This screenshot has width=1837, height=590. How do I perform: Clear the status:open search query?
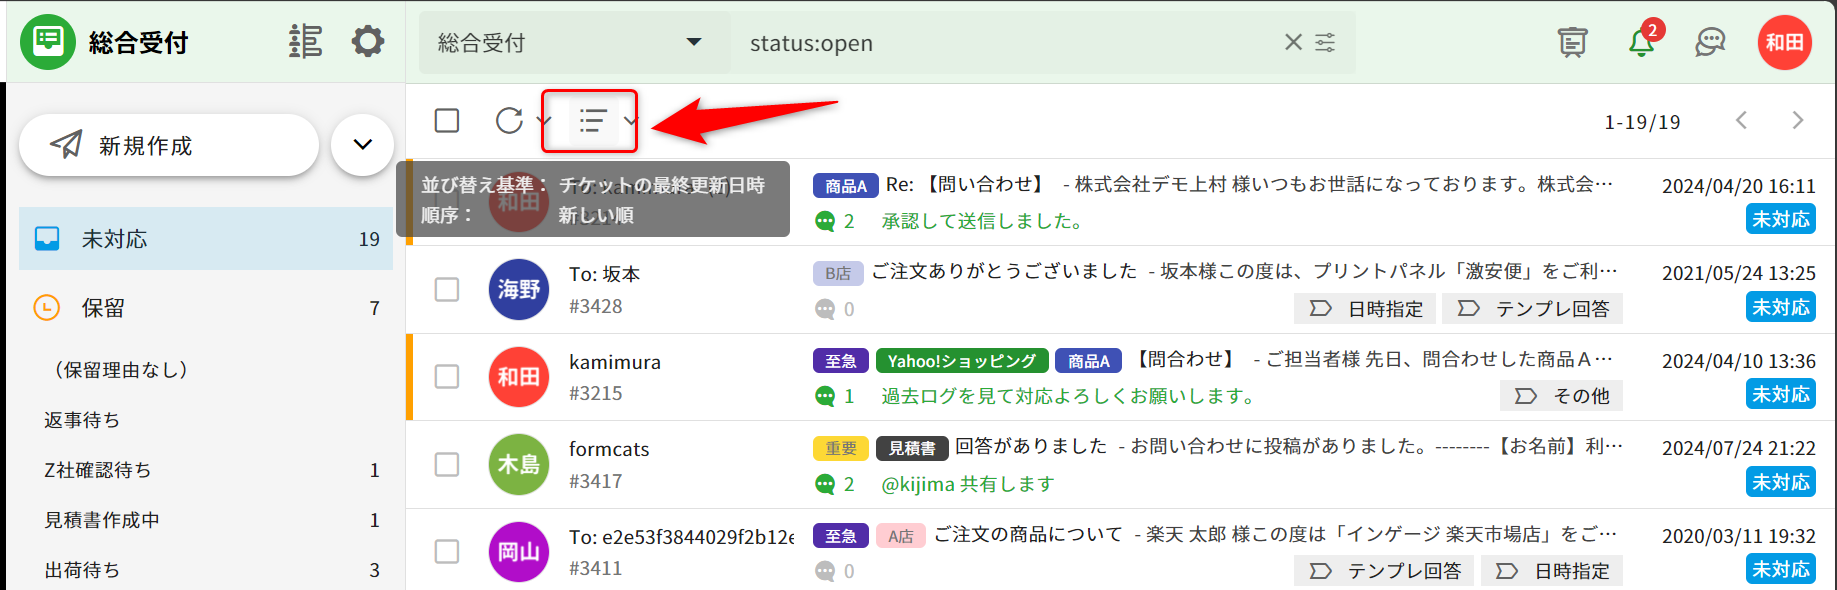coord(1293,42)
